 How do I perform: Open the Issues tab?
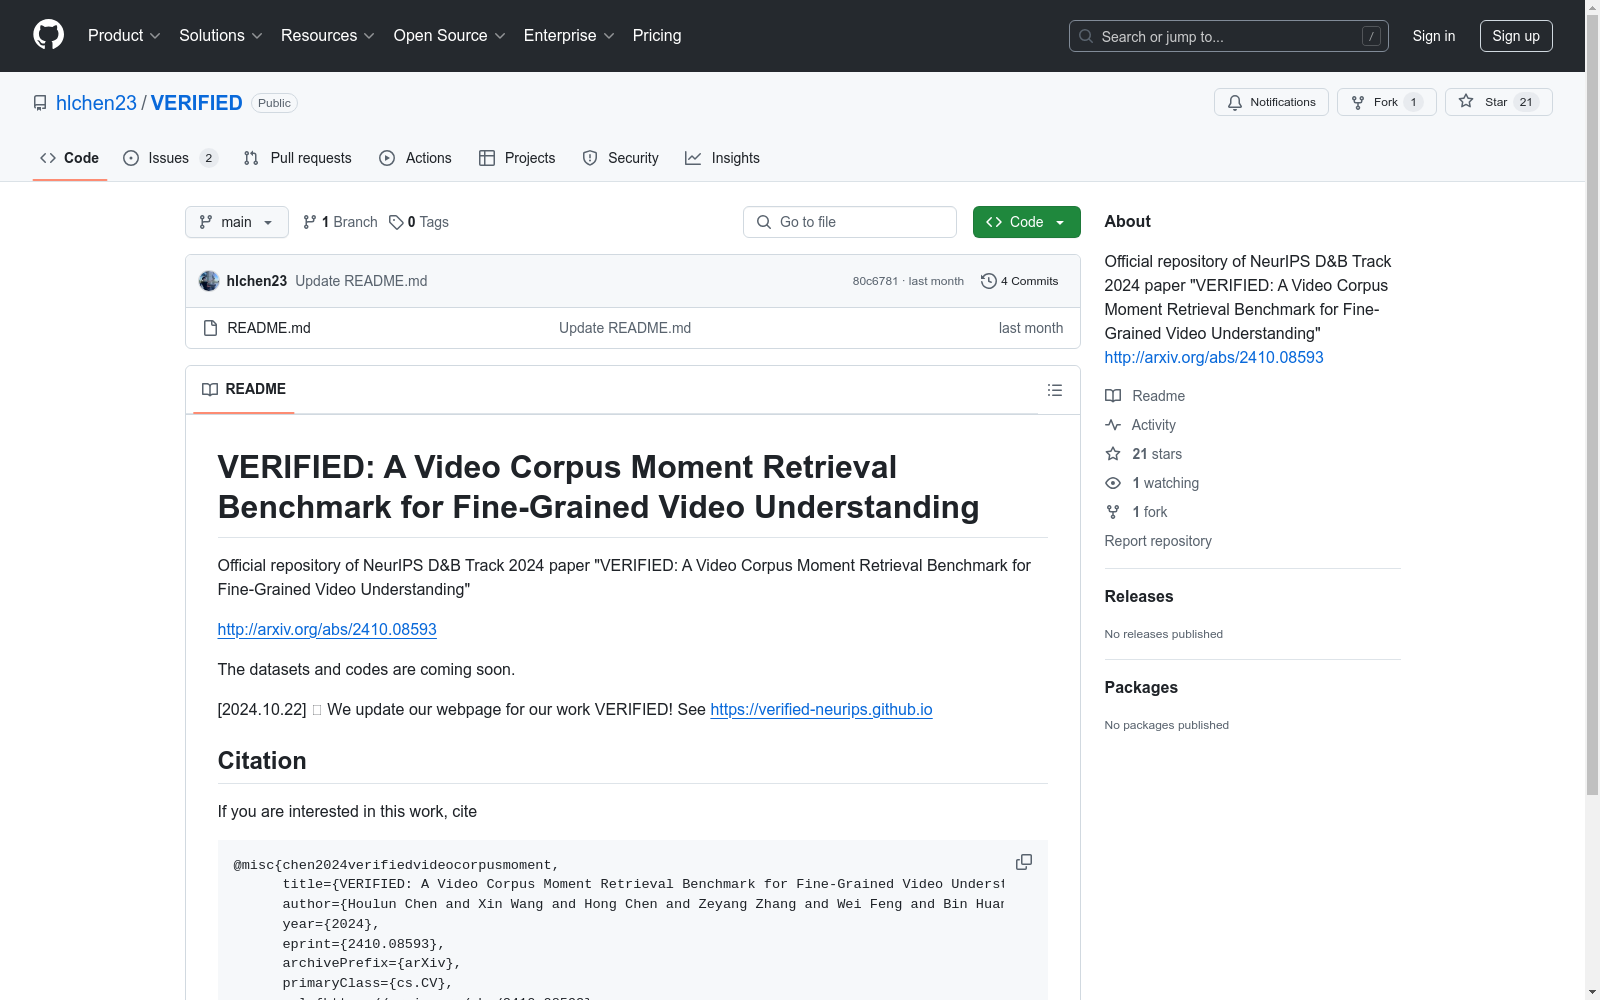[170, 158]
